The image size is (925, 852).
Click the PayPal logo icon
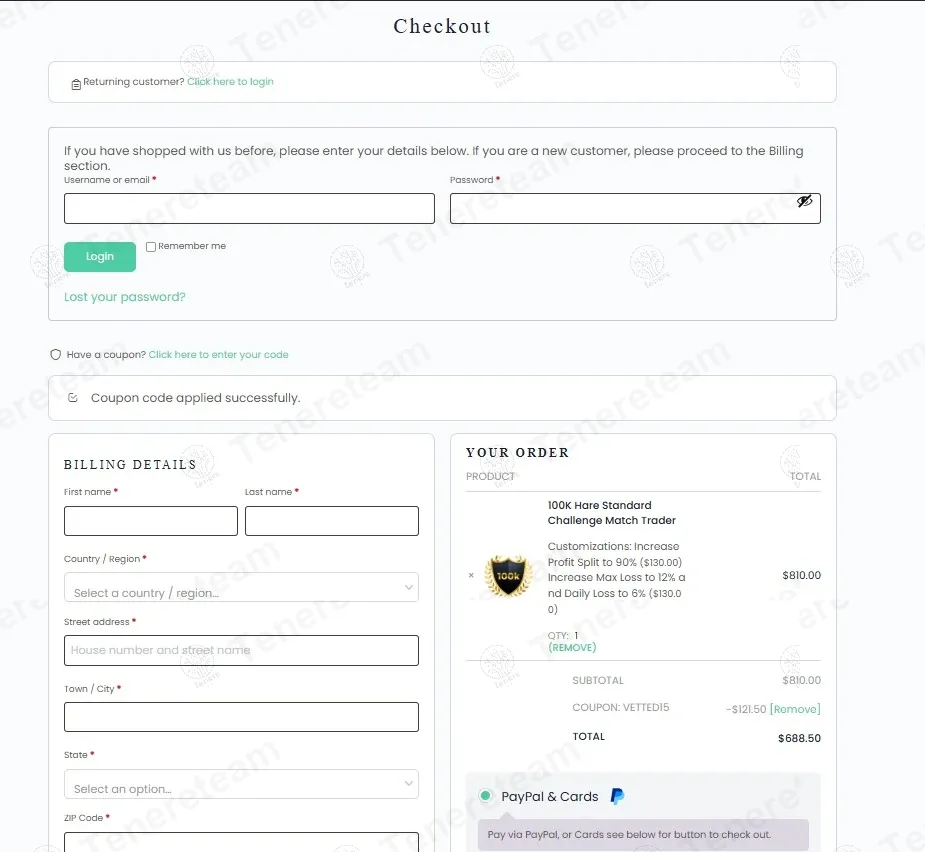click(x=618, y=796)
